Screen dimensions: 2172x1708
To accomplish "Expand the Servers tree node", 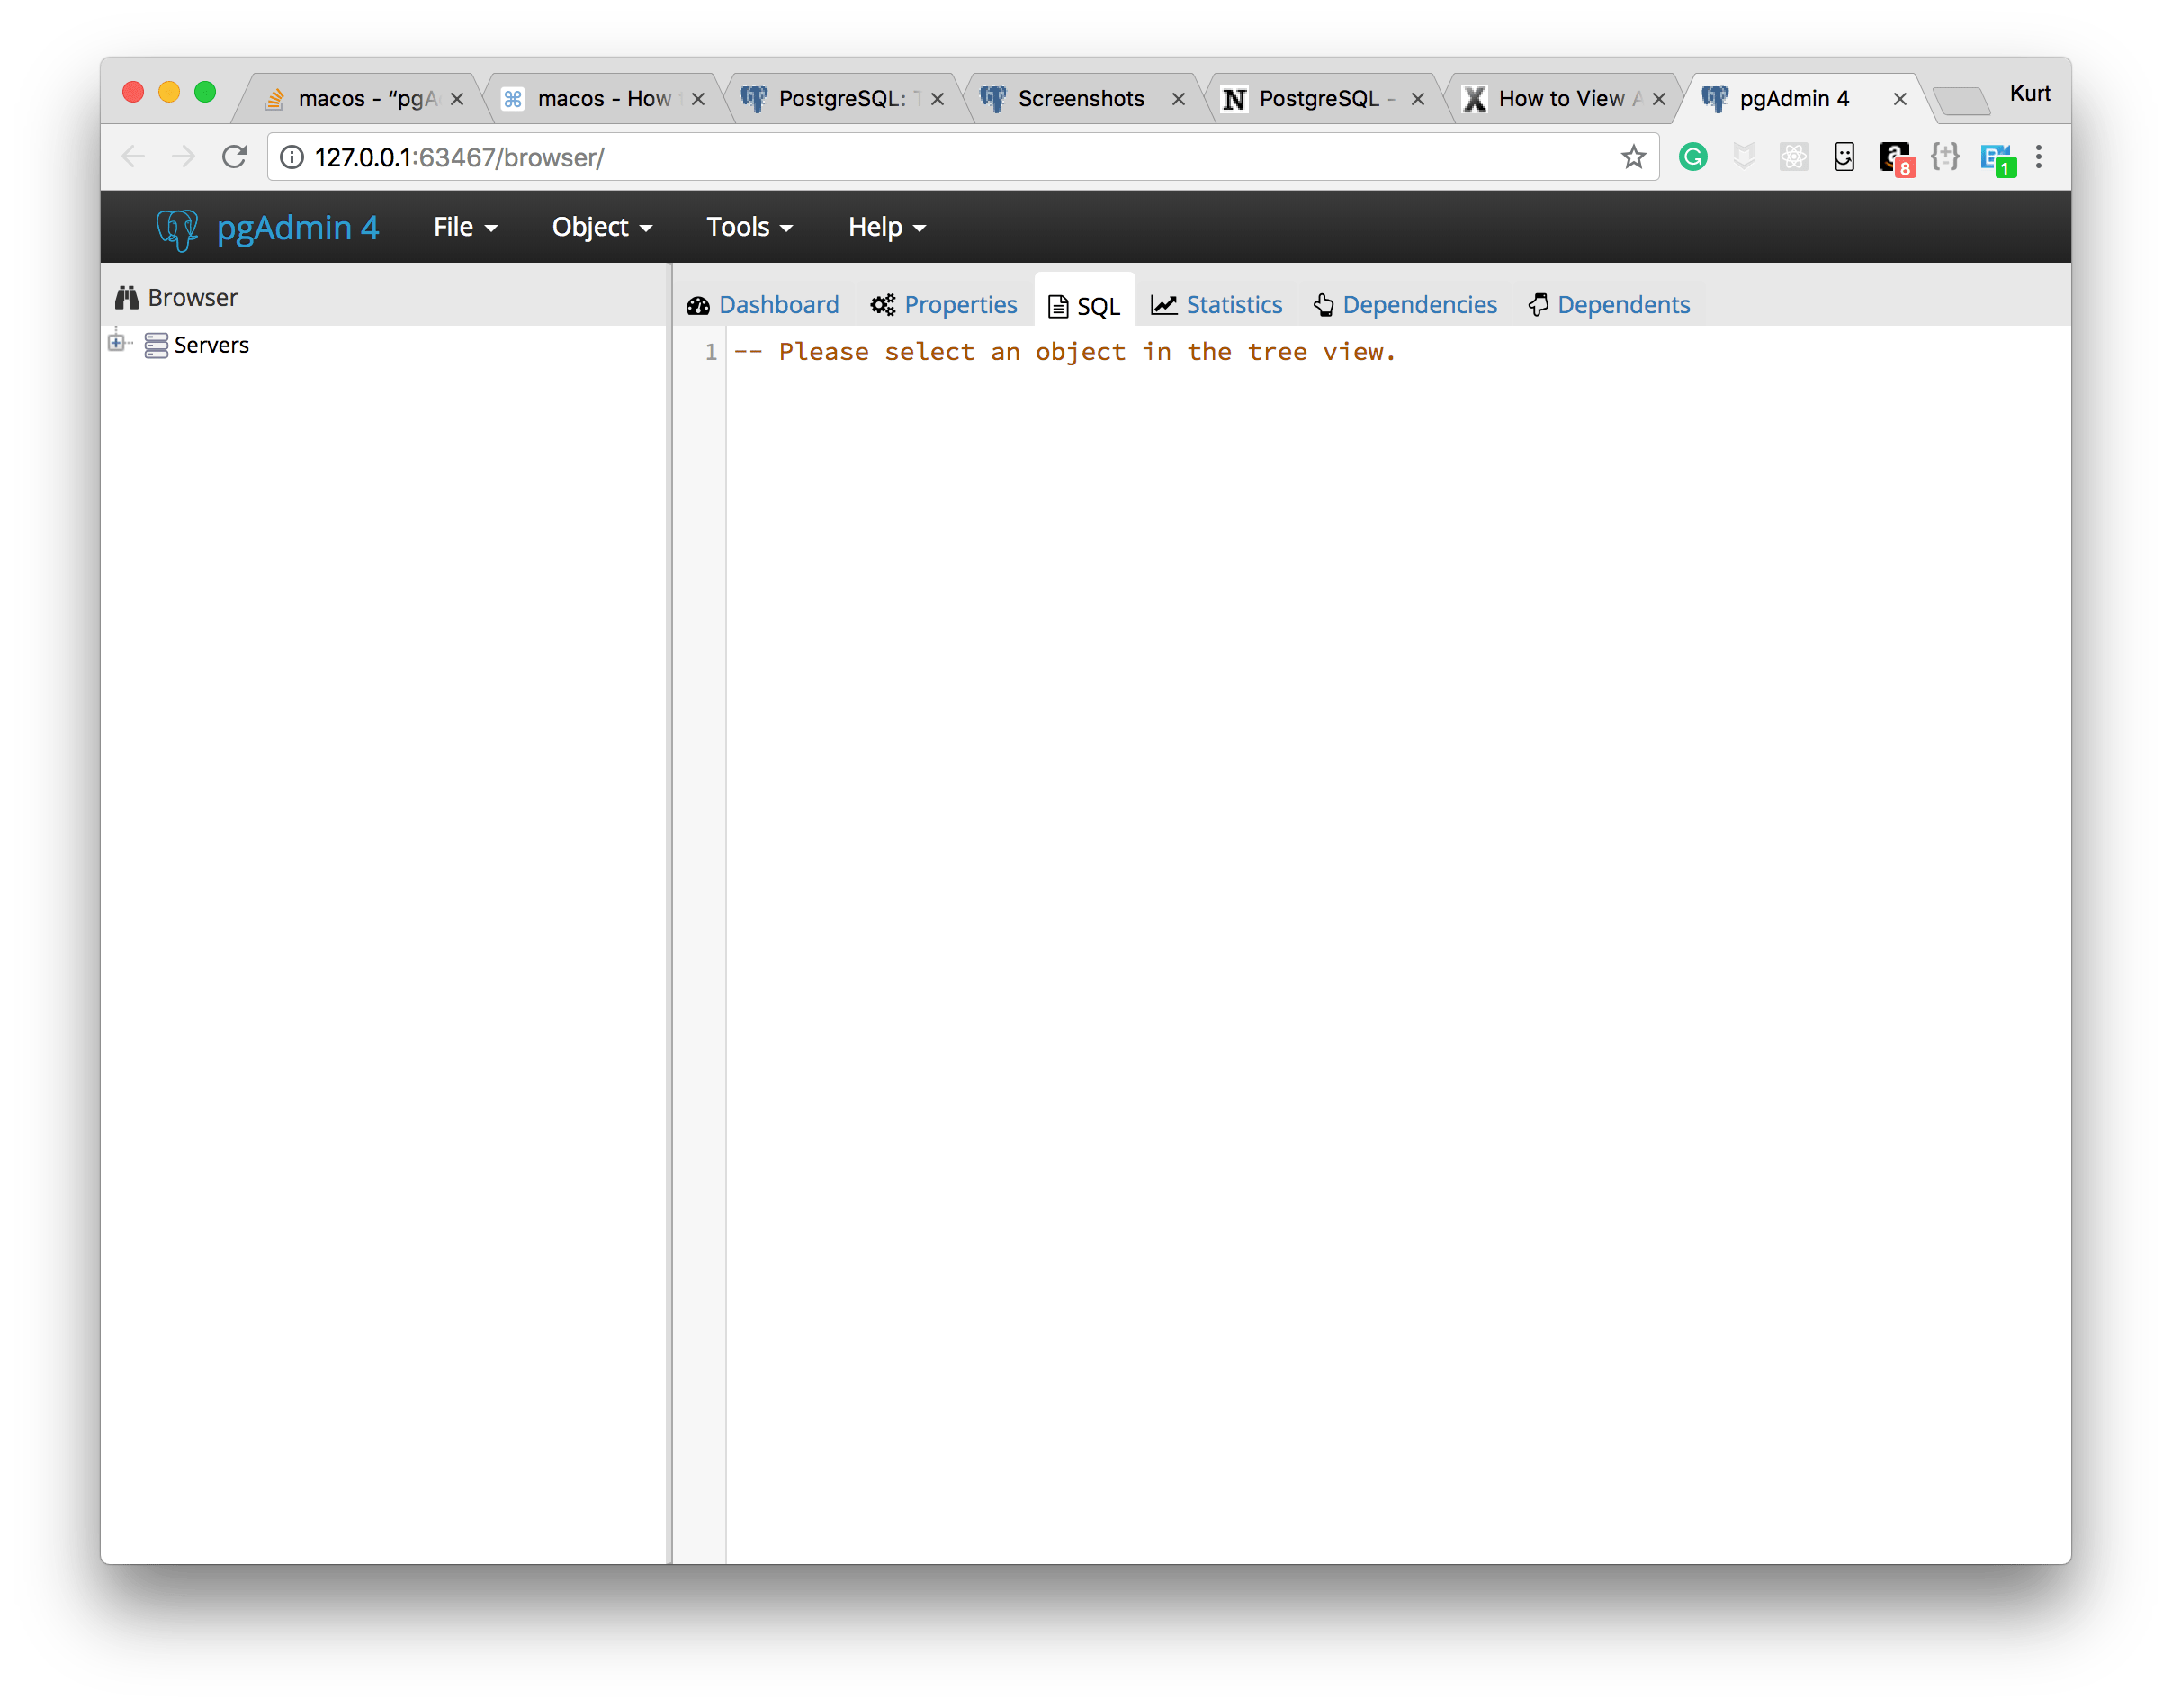I will pyautogui.click(x=117, y=343).
